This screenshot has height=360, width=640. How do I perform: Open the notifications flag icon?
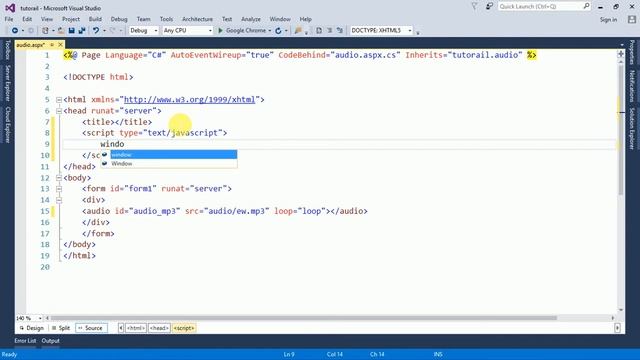pos(474,7)
